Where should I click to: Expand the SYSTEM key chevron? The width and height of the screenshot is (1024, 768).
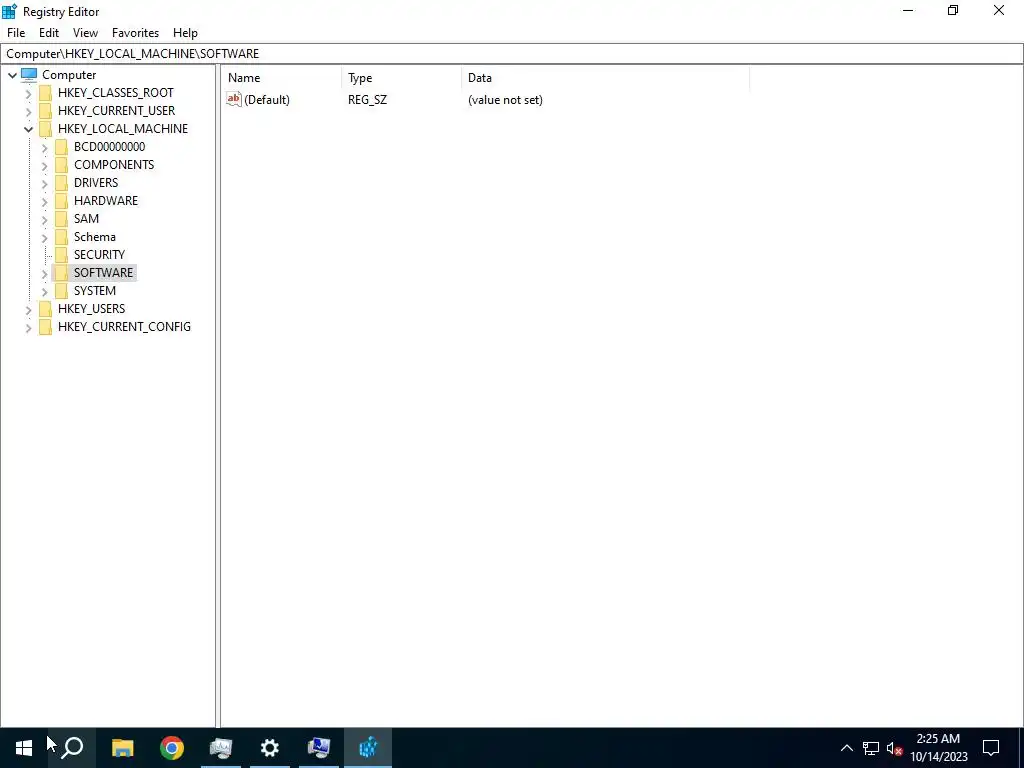pos(44,291)
